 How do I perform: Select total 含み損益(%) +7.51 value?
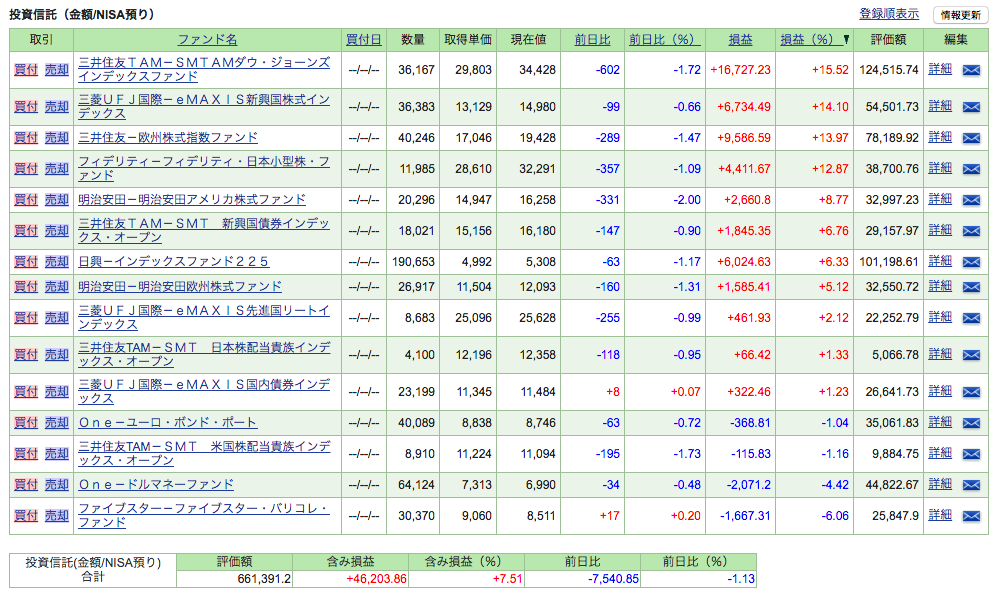(x=508, y=579)
